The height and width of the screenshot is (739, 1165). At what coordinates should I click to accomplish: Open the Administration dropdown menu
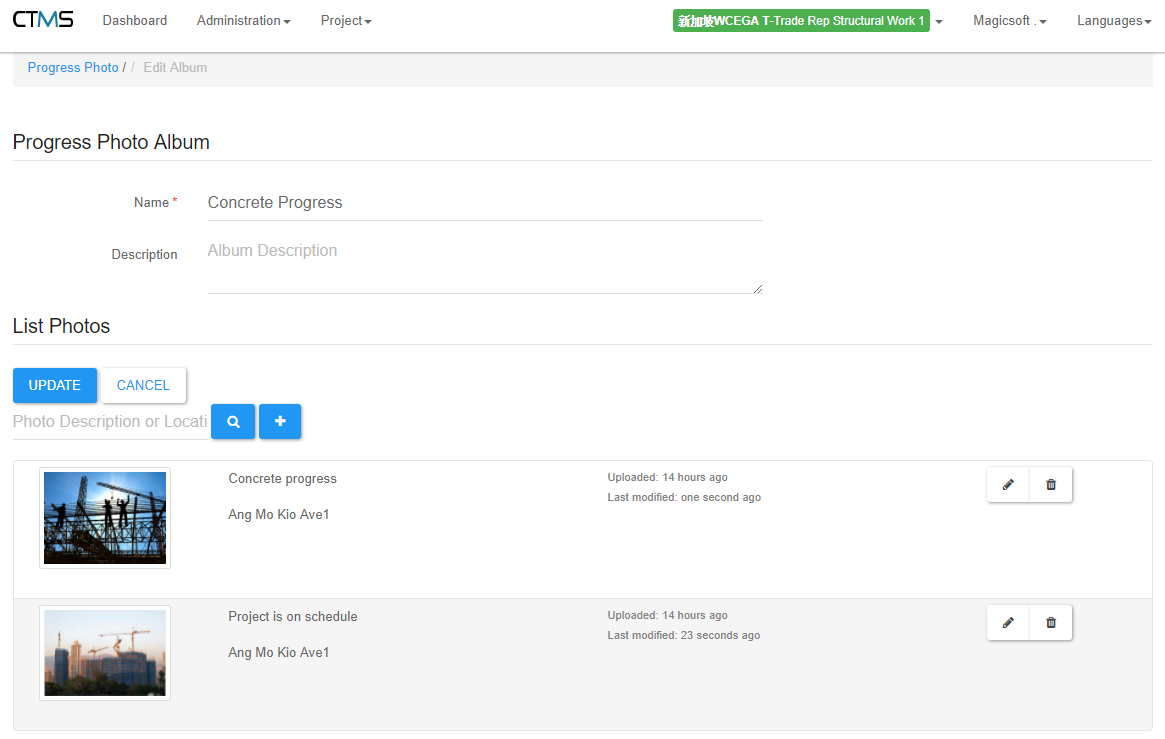coord(244,21)
